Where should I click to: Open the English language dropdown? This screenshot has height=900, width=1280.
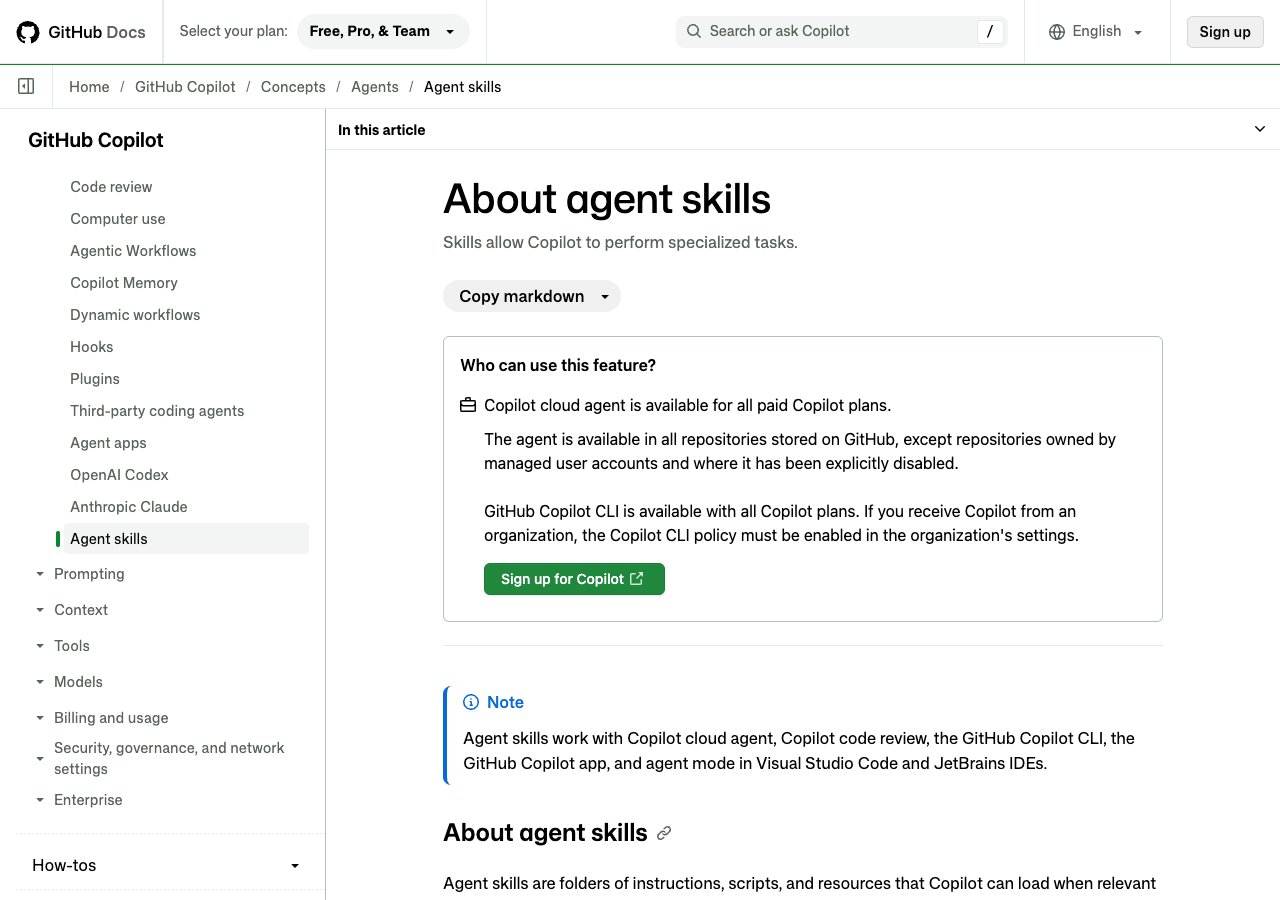pos(1096,31)
